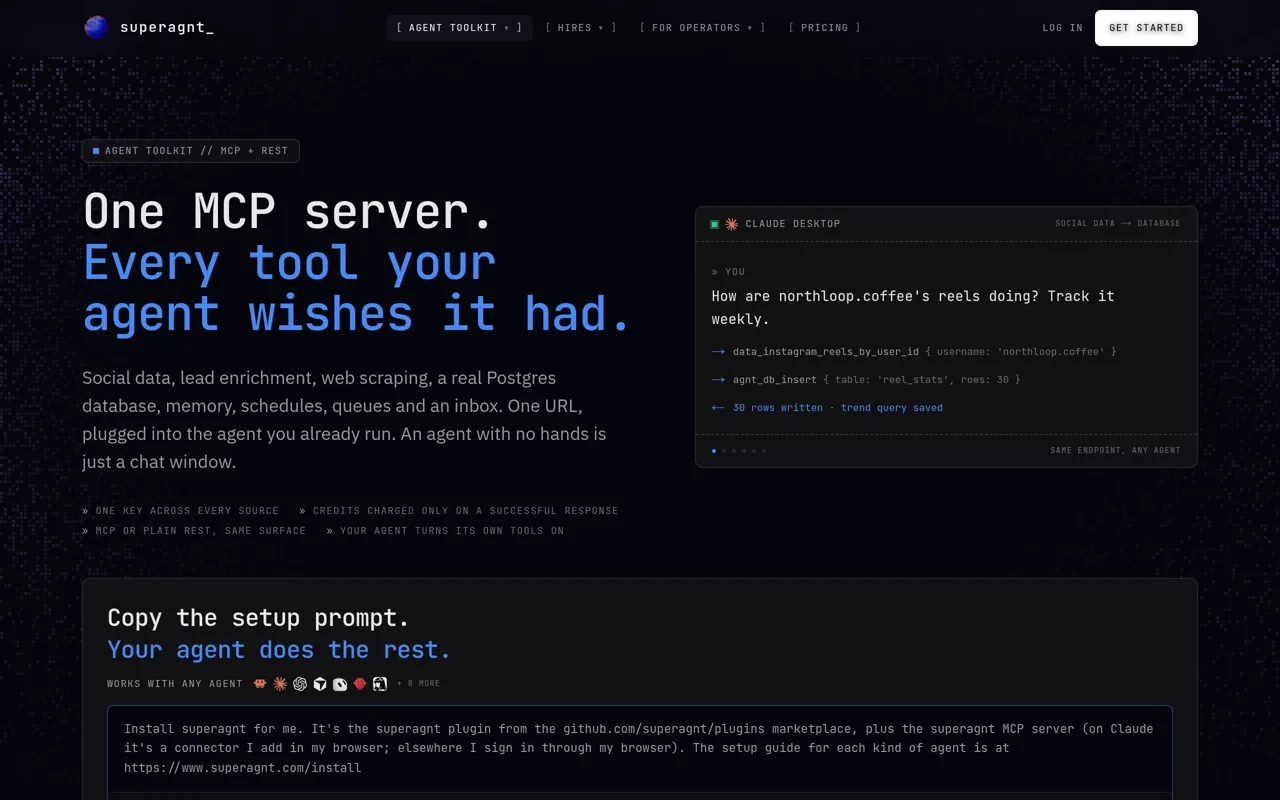Select the last carousel dot in the demo card
This screenshot has width=1280, height=800.
click(x=764, y=451)
